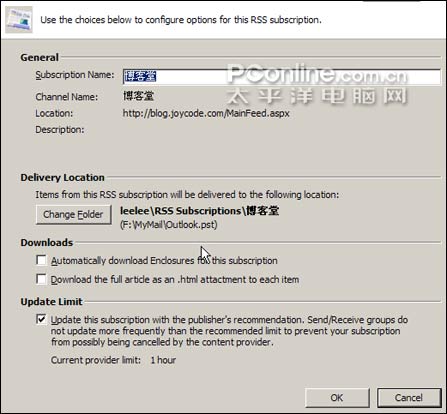Click the Downloads section heading
447x414 pixels.
[46, 242]
